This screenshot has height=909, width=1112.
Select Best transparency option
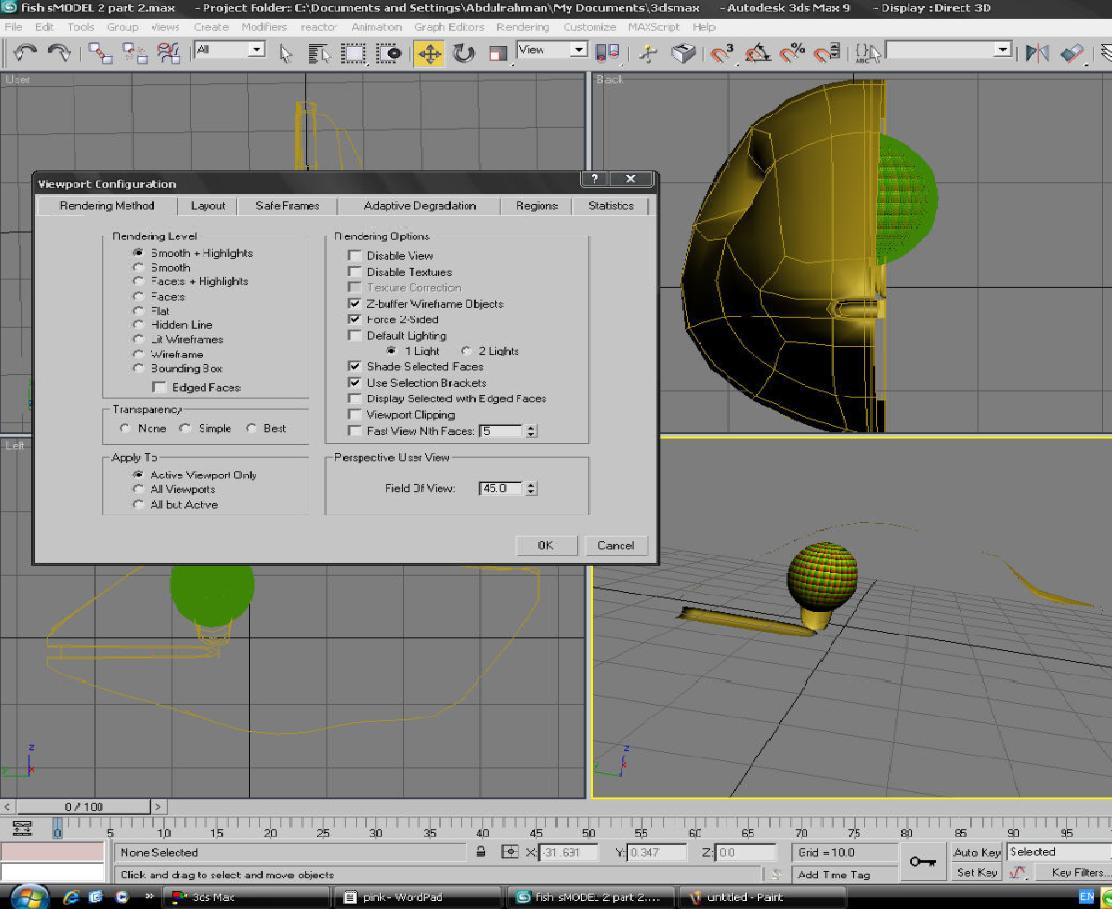click(x=251, y=428)
